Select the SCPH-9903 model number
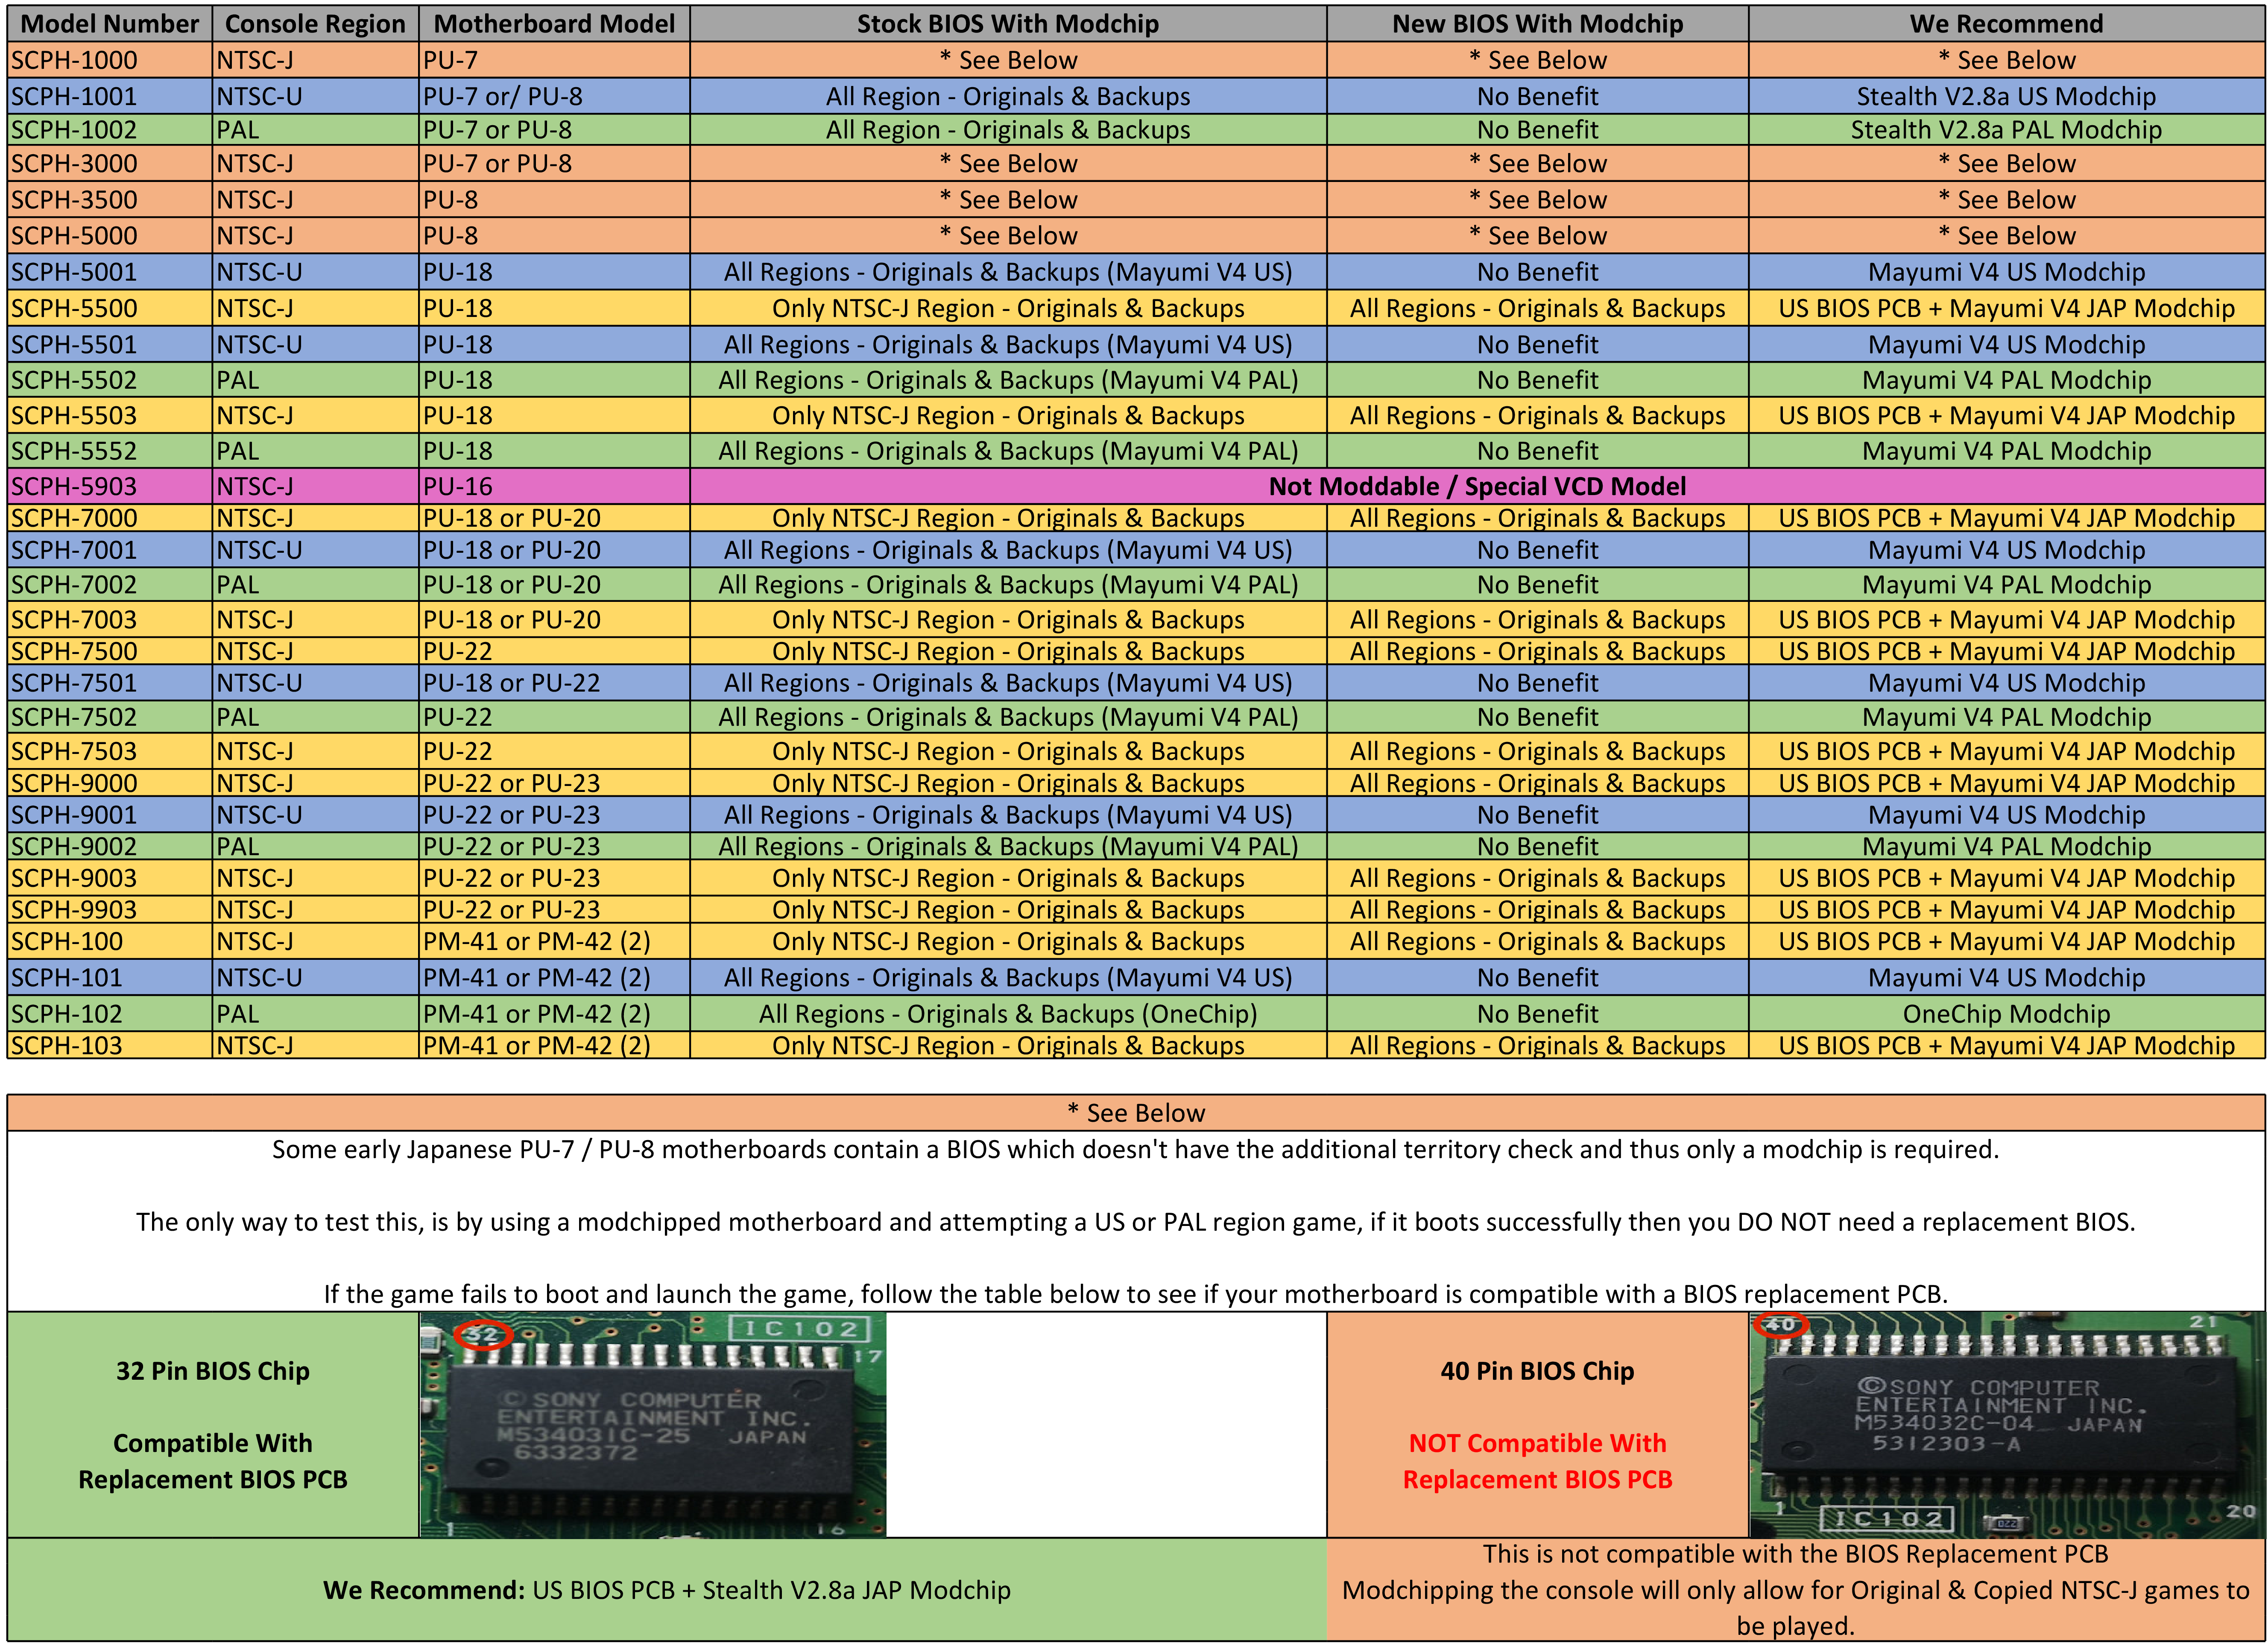The height and width of the screenshot is (1645, 2268). tap(105, 909)
